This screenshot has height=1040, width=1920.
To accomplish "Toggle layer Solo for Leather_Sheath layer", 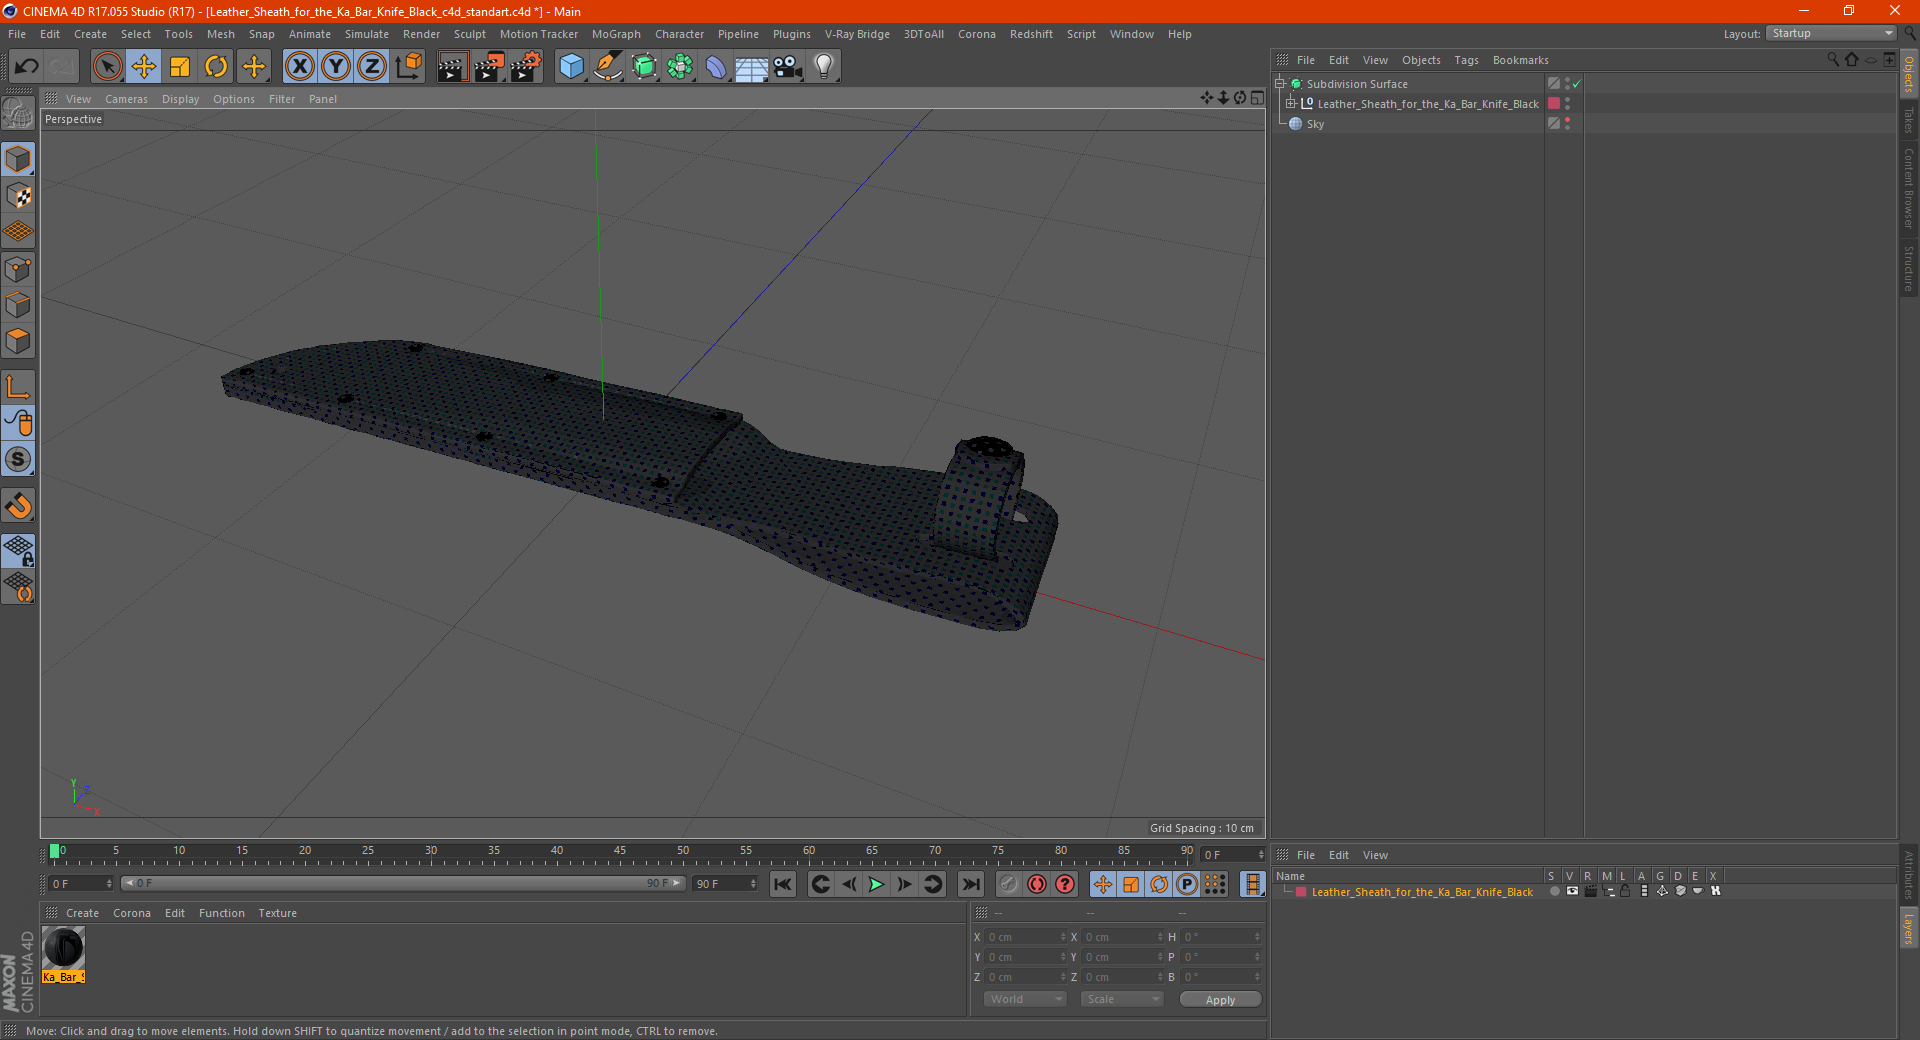I will (x=1554, y=891).
